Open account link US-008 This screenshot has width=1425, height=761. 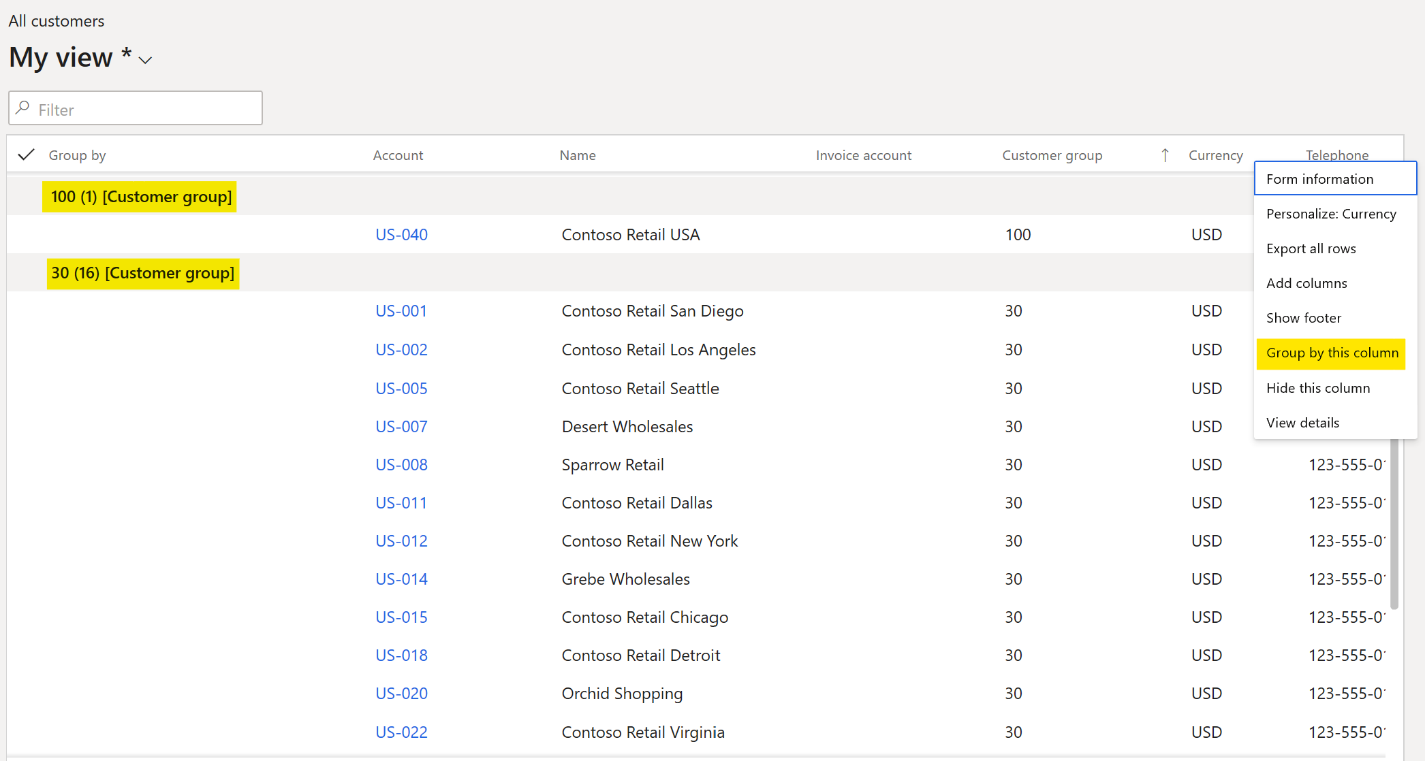402,465
